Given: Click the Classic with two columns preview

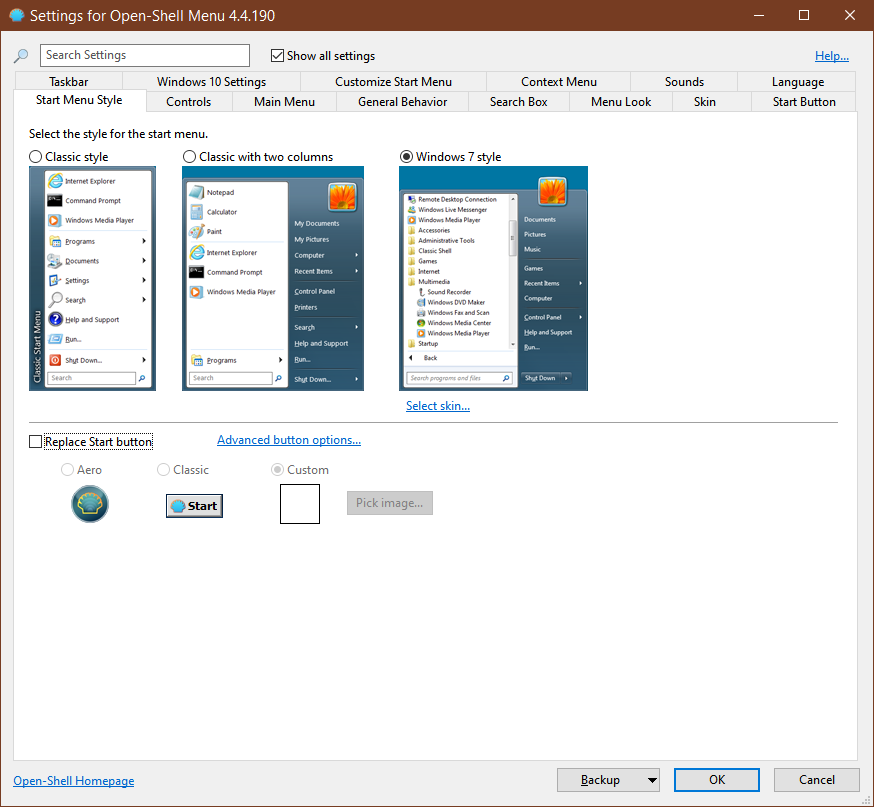Looking at the screenshot, I should coord(273,279).
